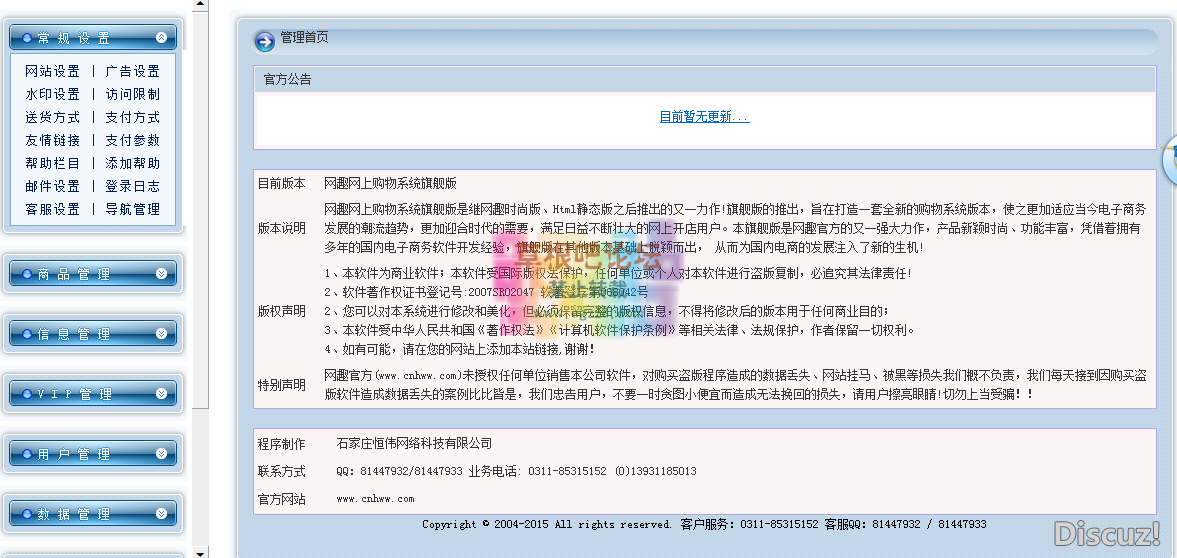Screen dimensions: 1177x558
Task: Select the 商品管理 menu header
Action: click(93, 273)
